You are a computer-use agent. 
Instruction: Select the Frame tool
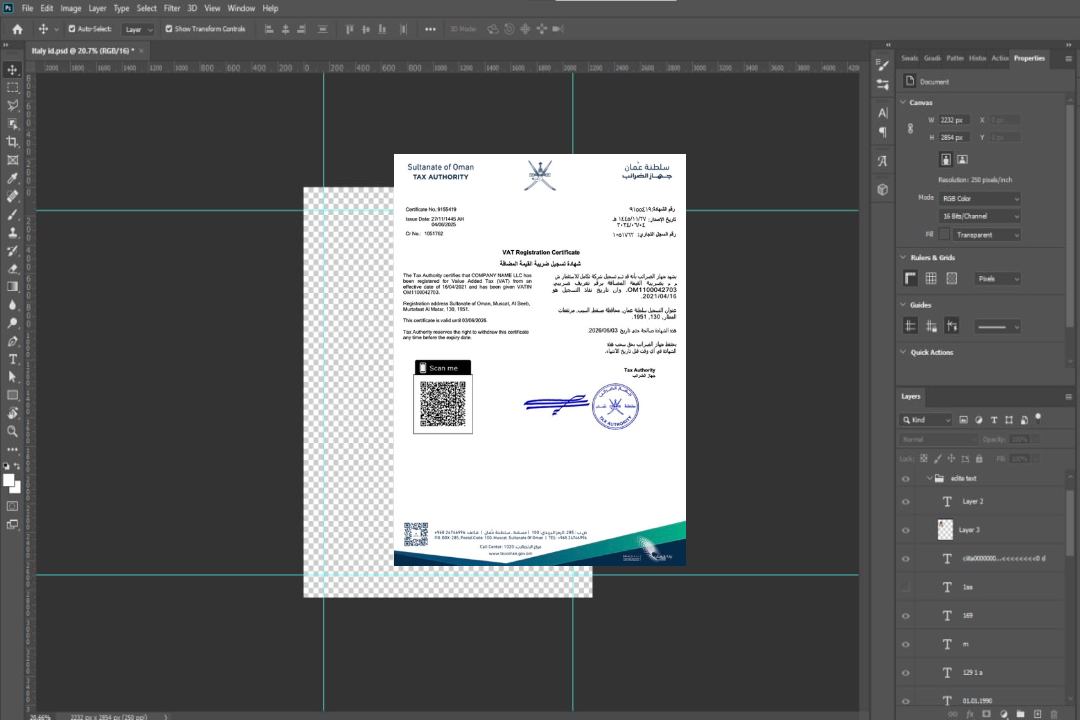click(12, 160)
